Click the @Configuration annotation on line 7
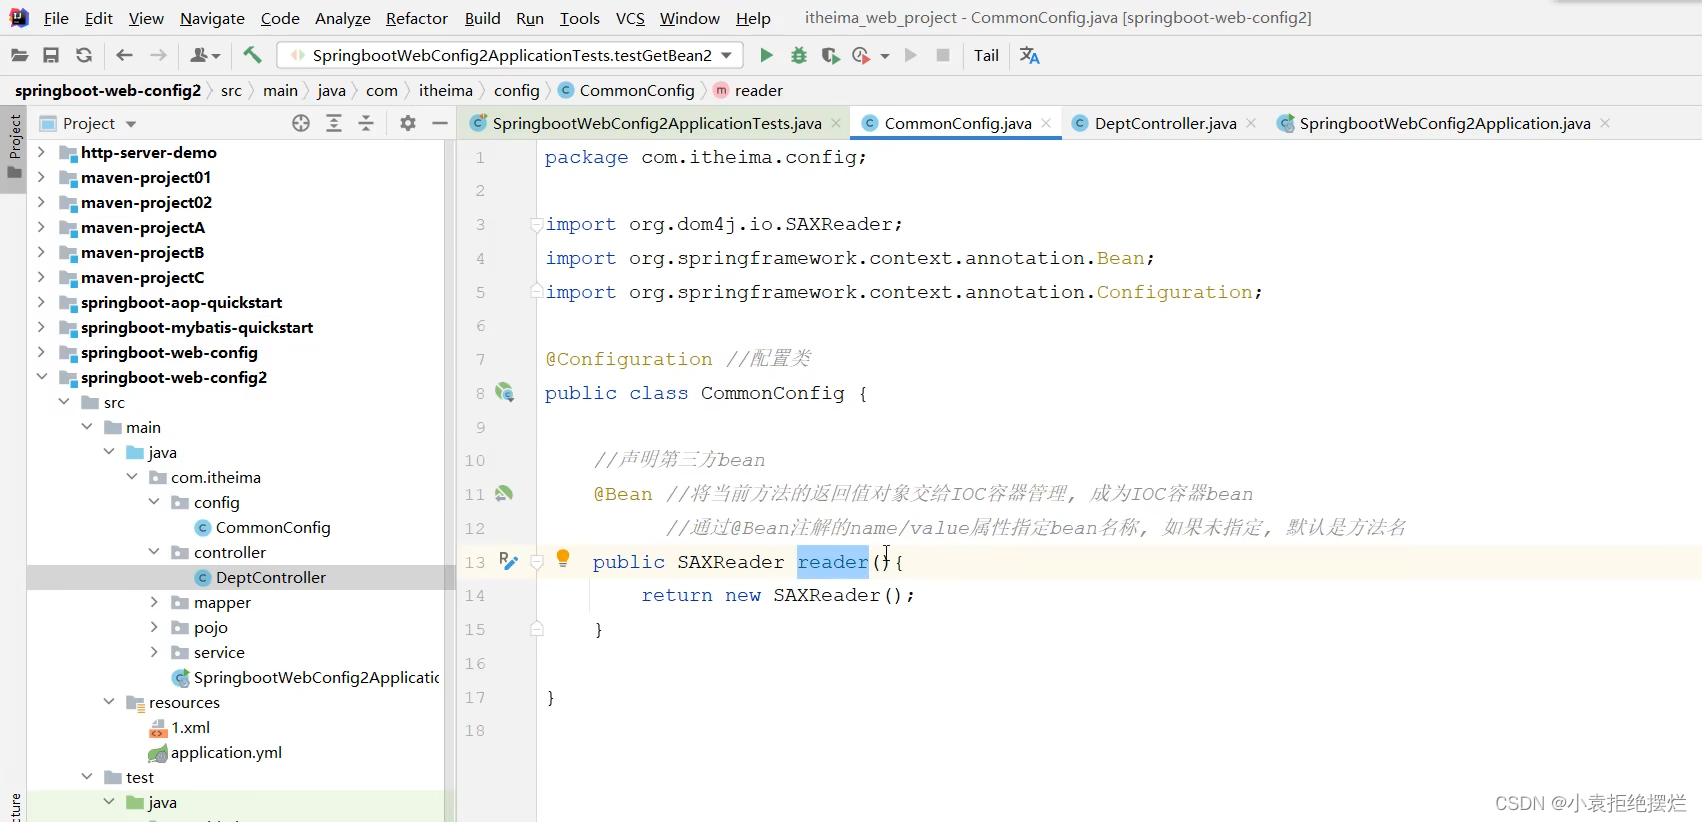The width and height of the screenshot is (1702, 822). [x=629, y=359]
